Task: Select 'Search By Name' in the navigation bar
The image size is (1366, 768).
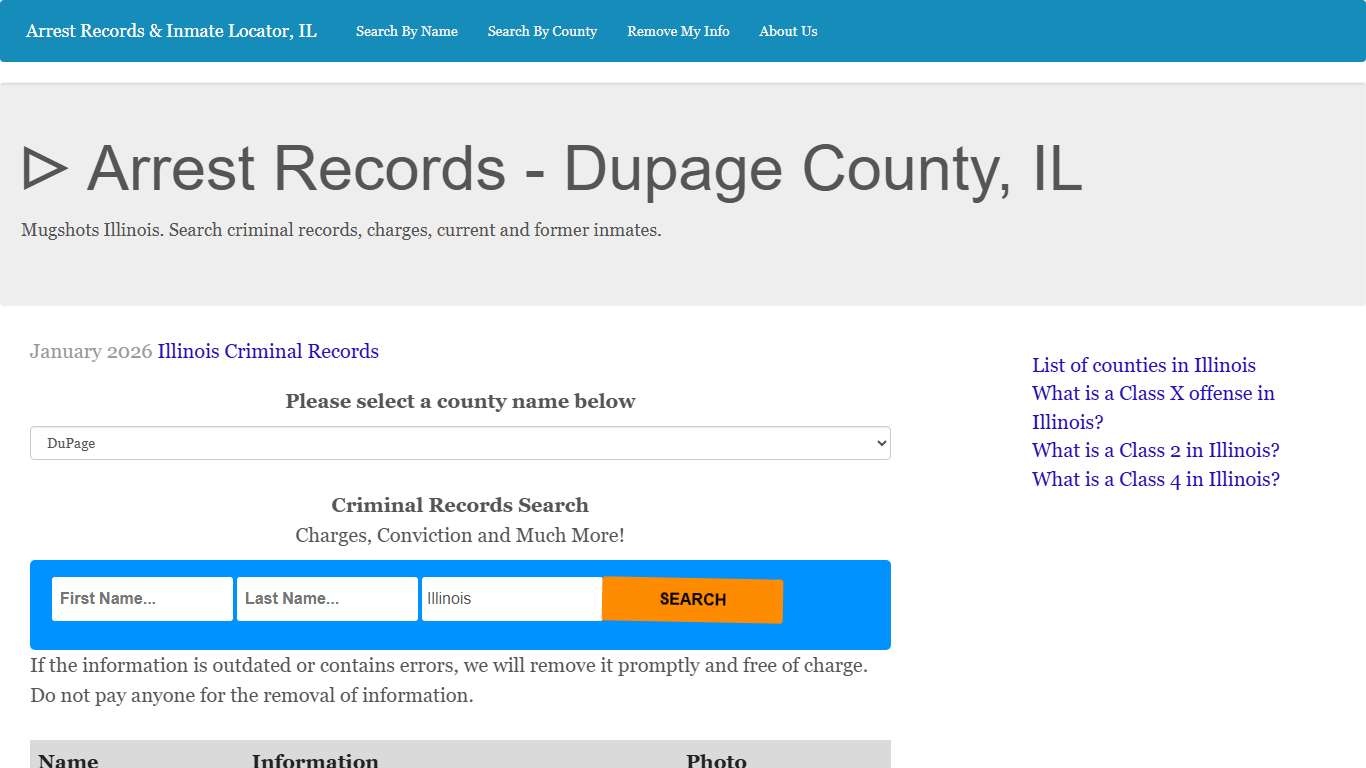Action: (x=406, y=31)
